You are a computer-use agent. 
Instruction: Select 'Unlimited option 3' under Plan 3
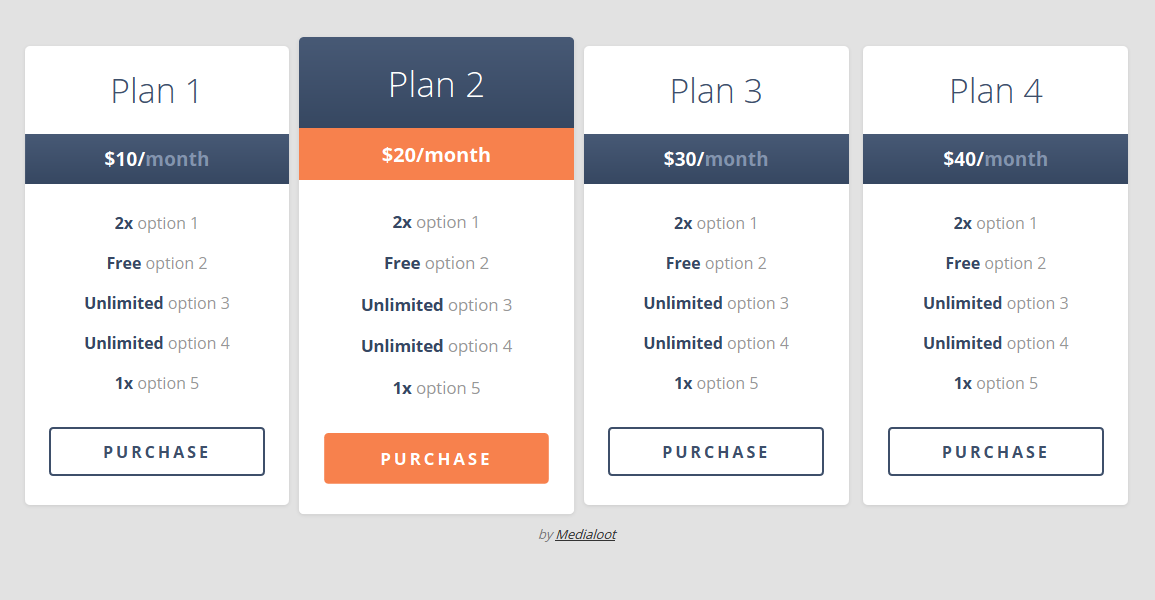pos(715,302)
